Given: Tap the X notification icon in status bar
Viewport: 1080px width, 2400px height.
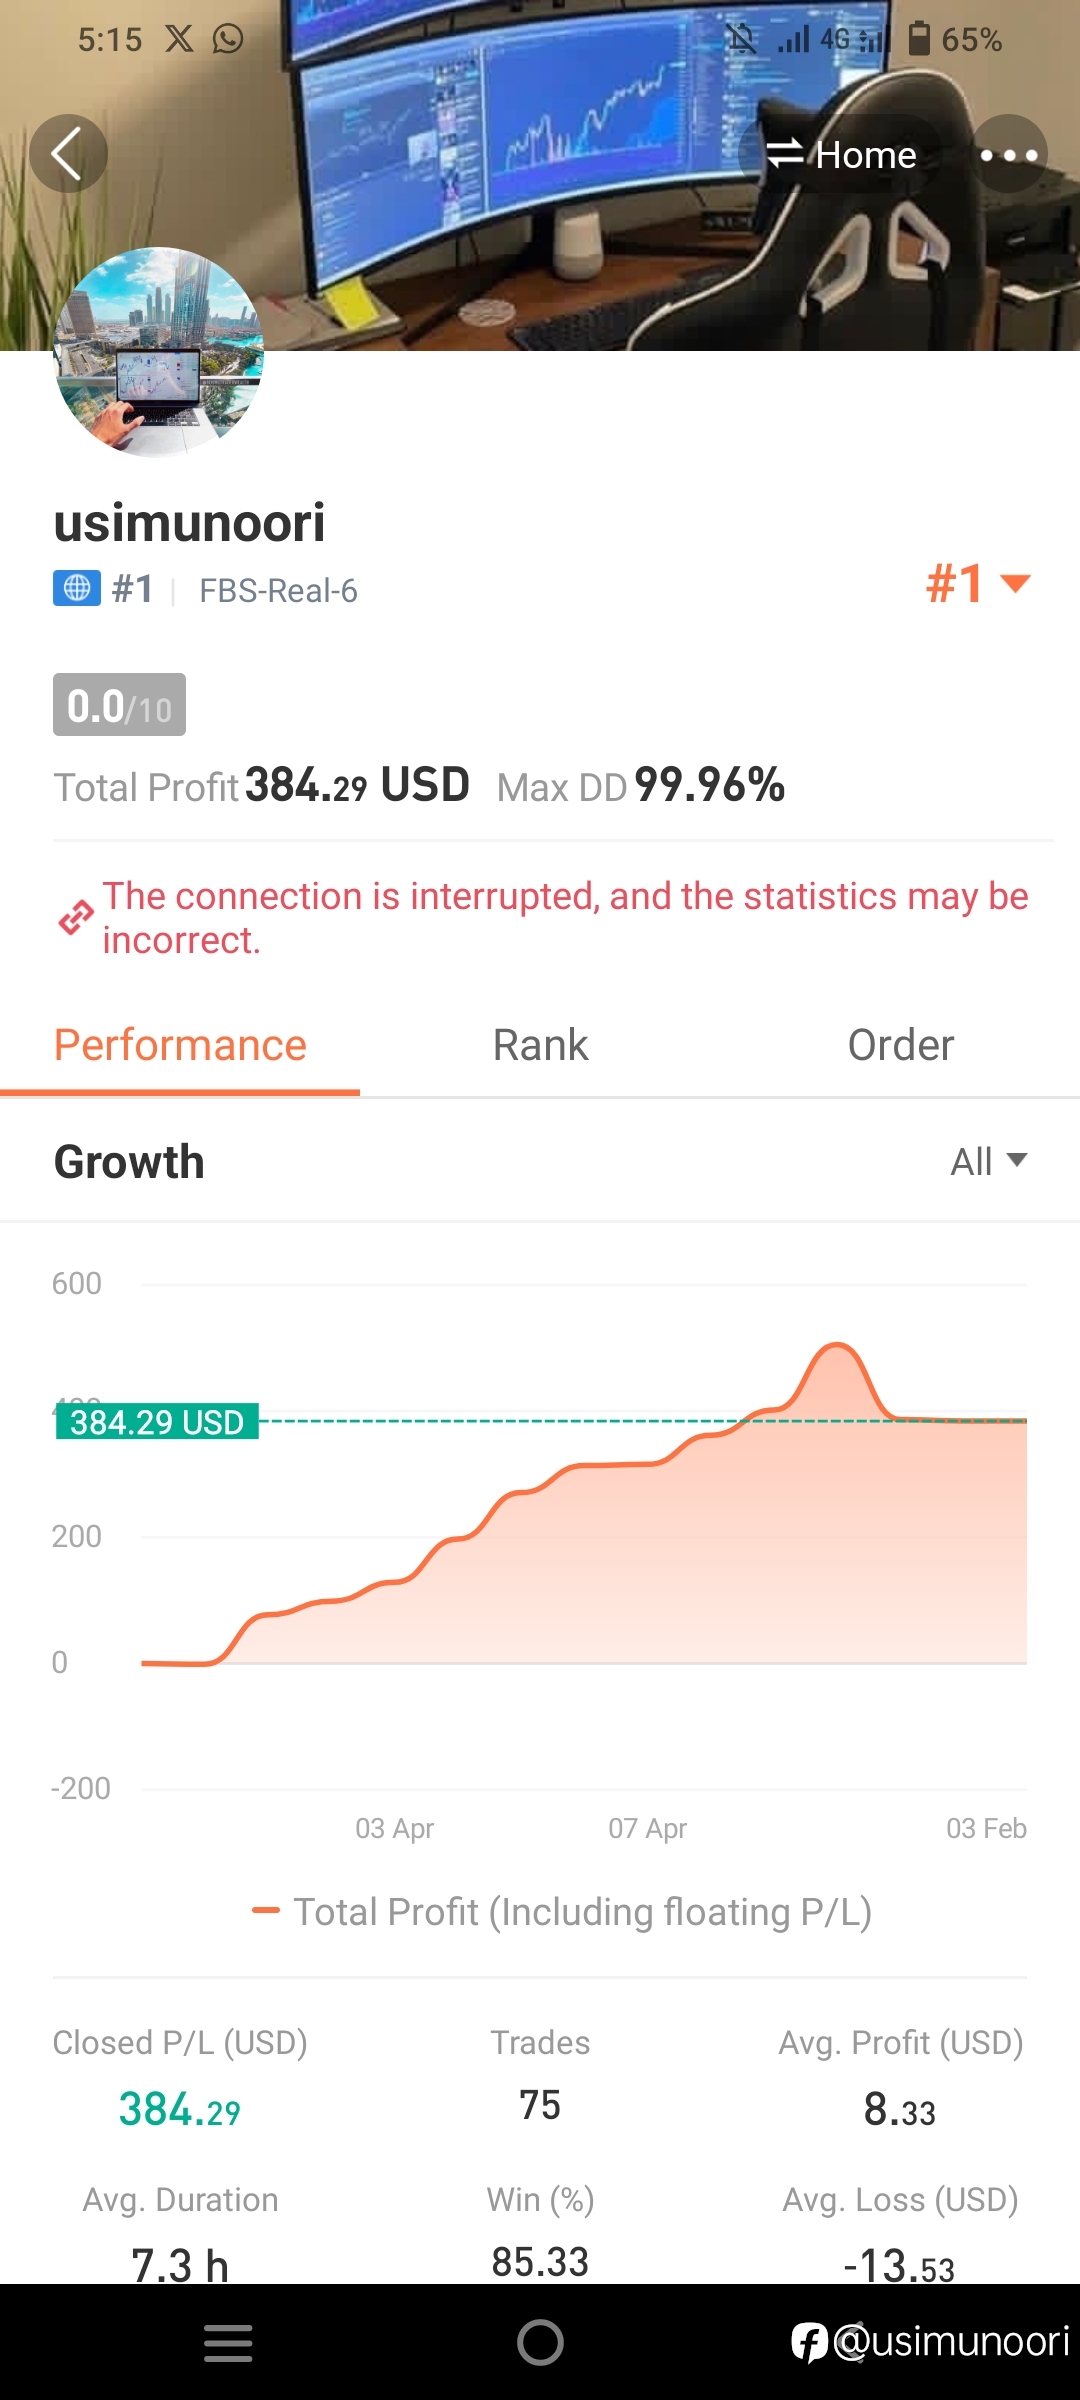Looking at the screenshot, I should [179, 39].
